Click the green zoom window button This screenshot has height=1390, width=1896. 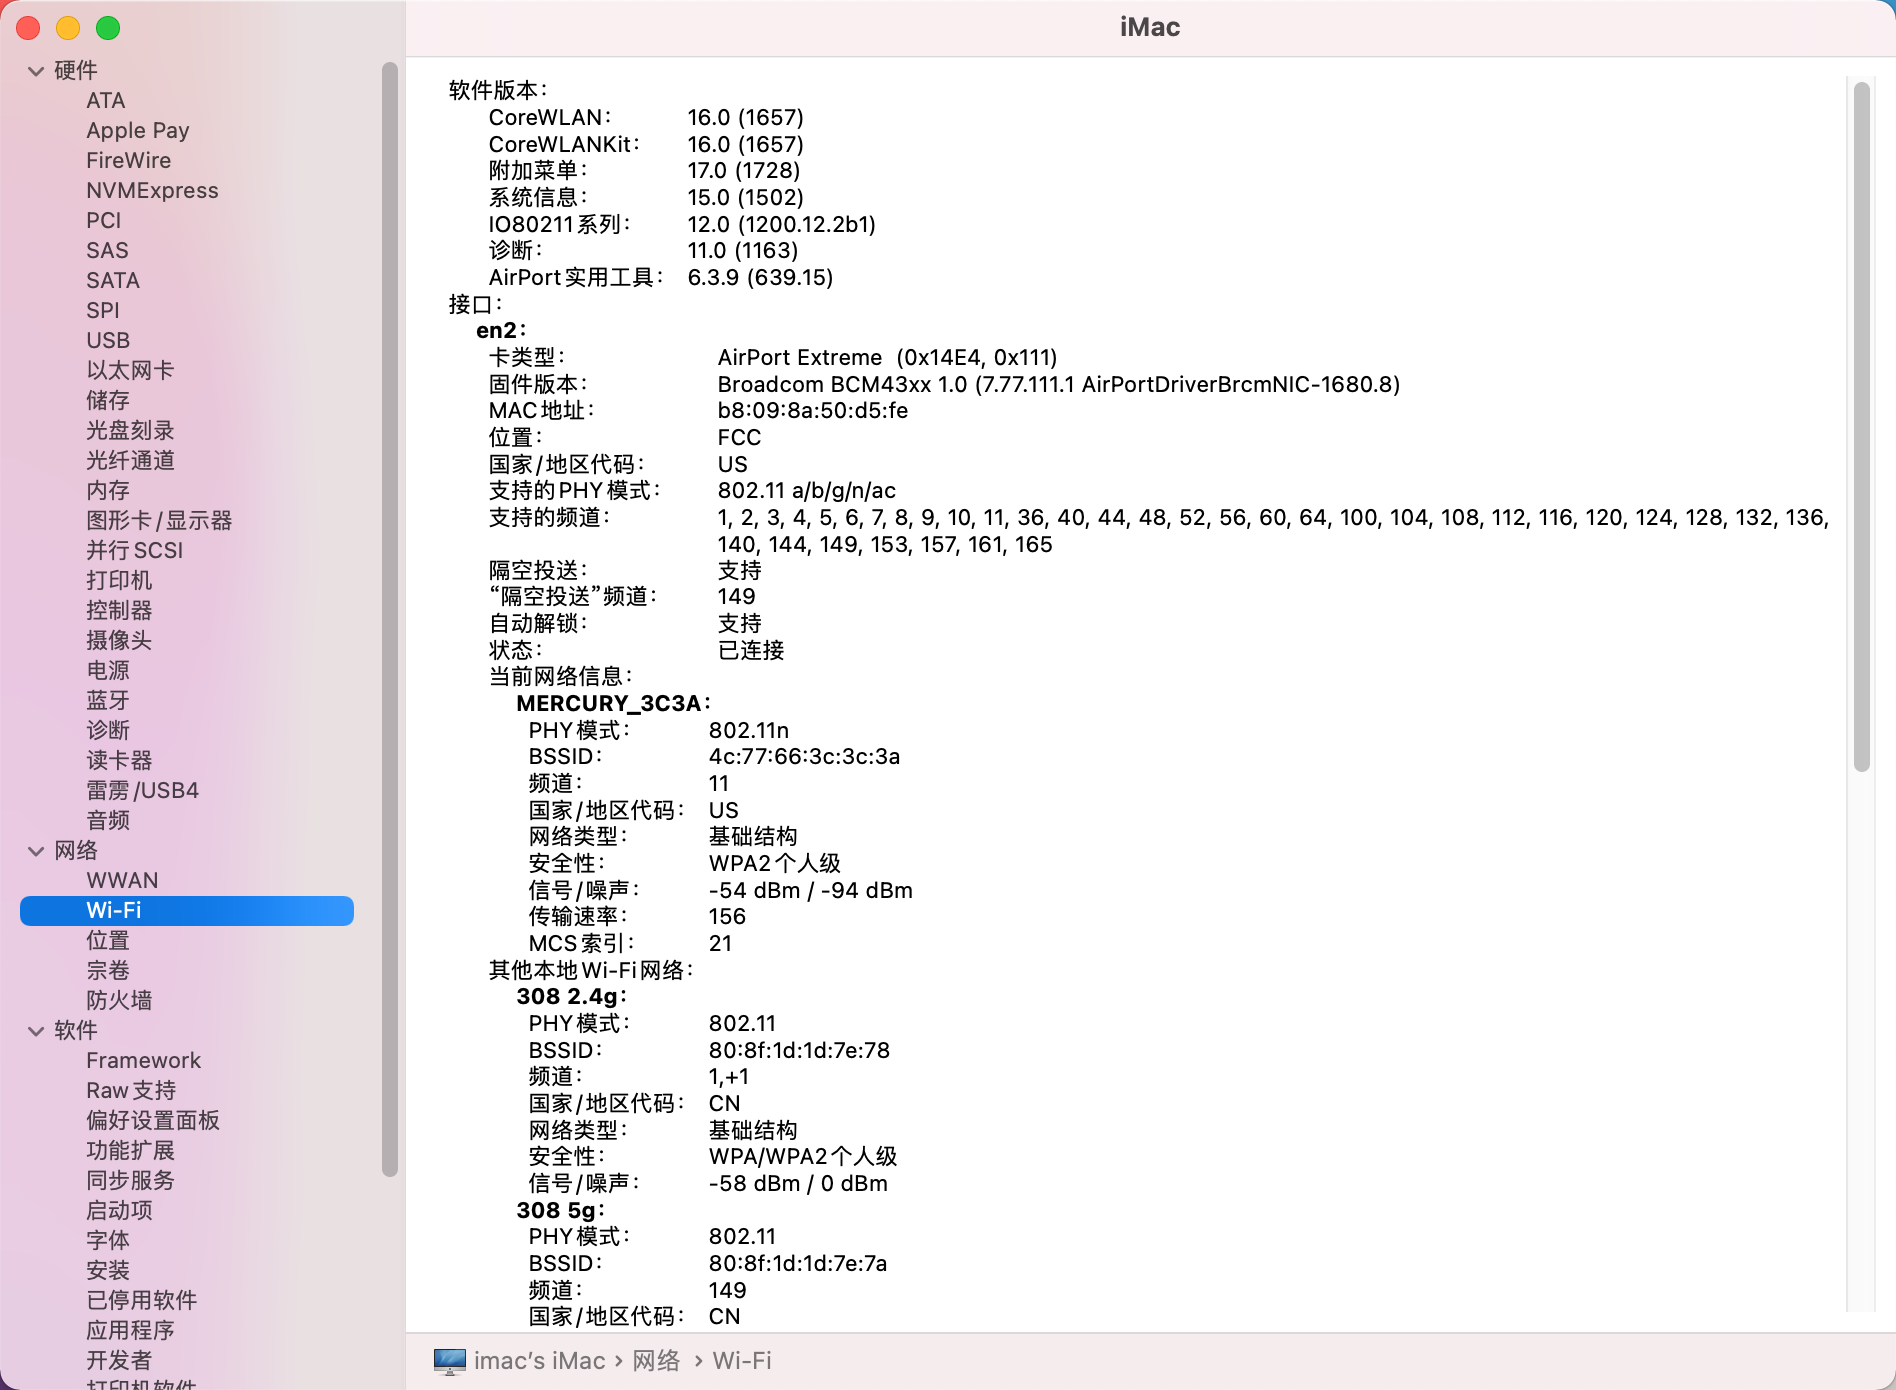pos(108,28)
